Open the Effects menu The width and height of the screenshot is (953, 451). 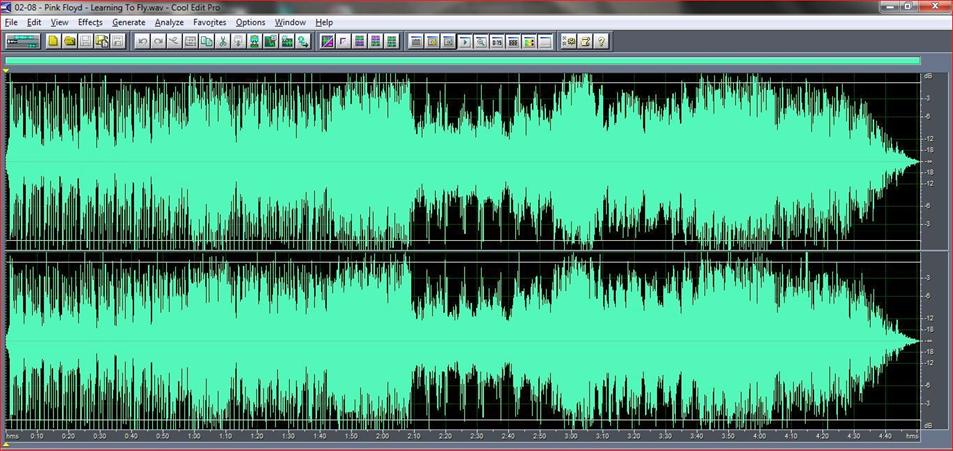[x=90, y=22]
